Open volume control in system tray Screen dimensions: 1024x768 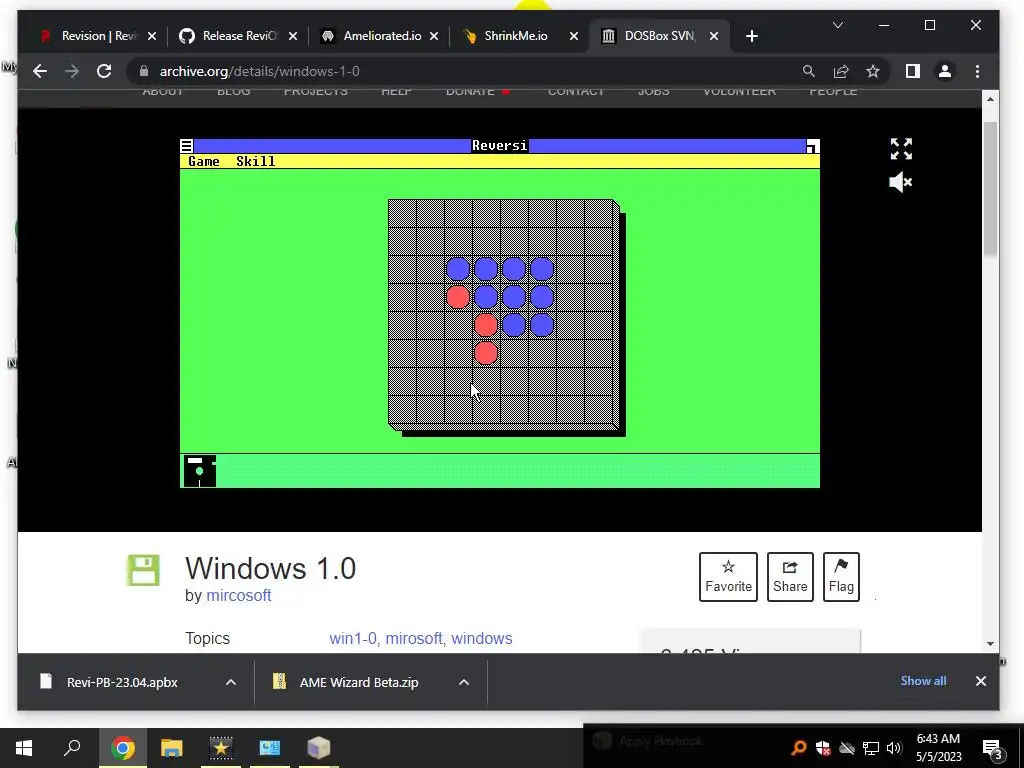coord(894,748)
